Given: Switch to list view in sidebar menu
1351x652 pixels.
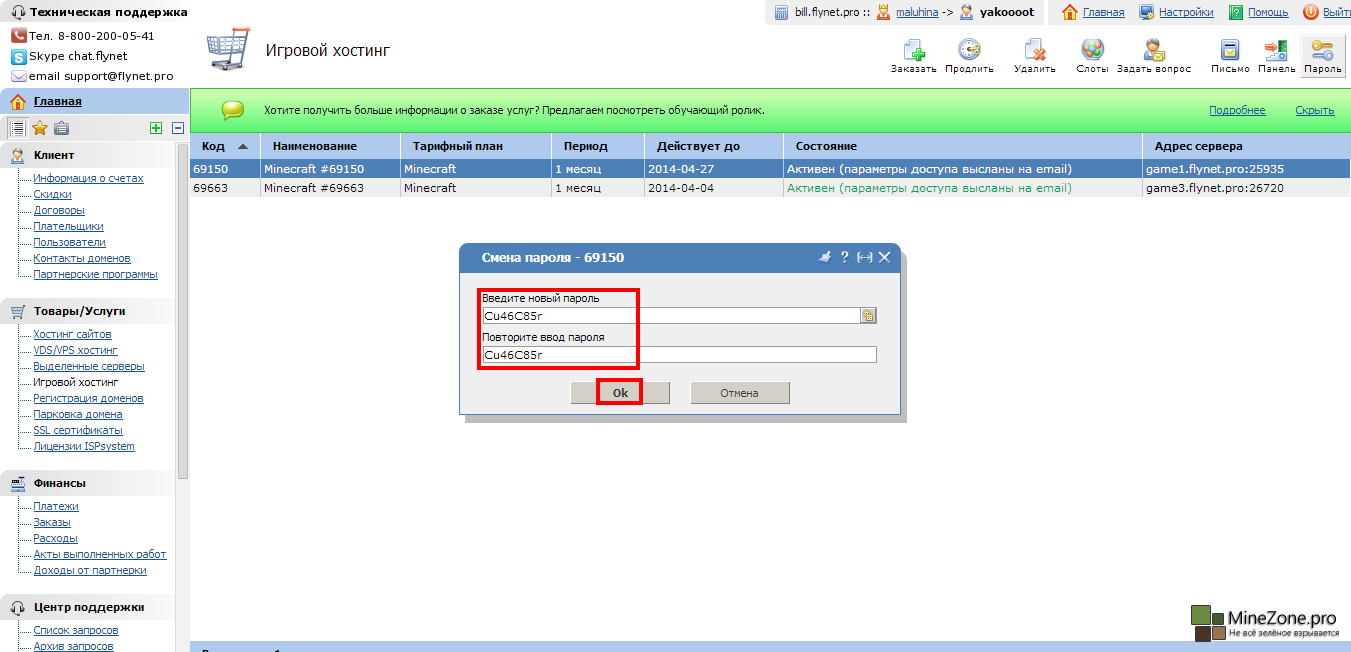Looking at the screenshot, I should click(x=17, y=128).
